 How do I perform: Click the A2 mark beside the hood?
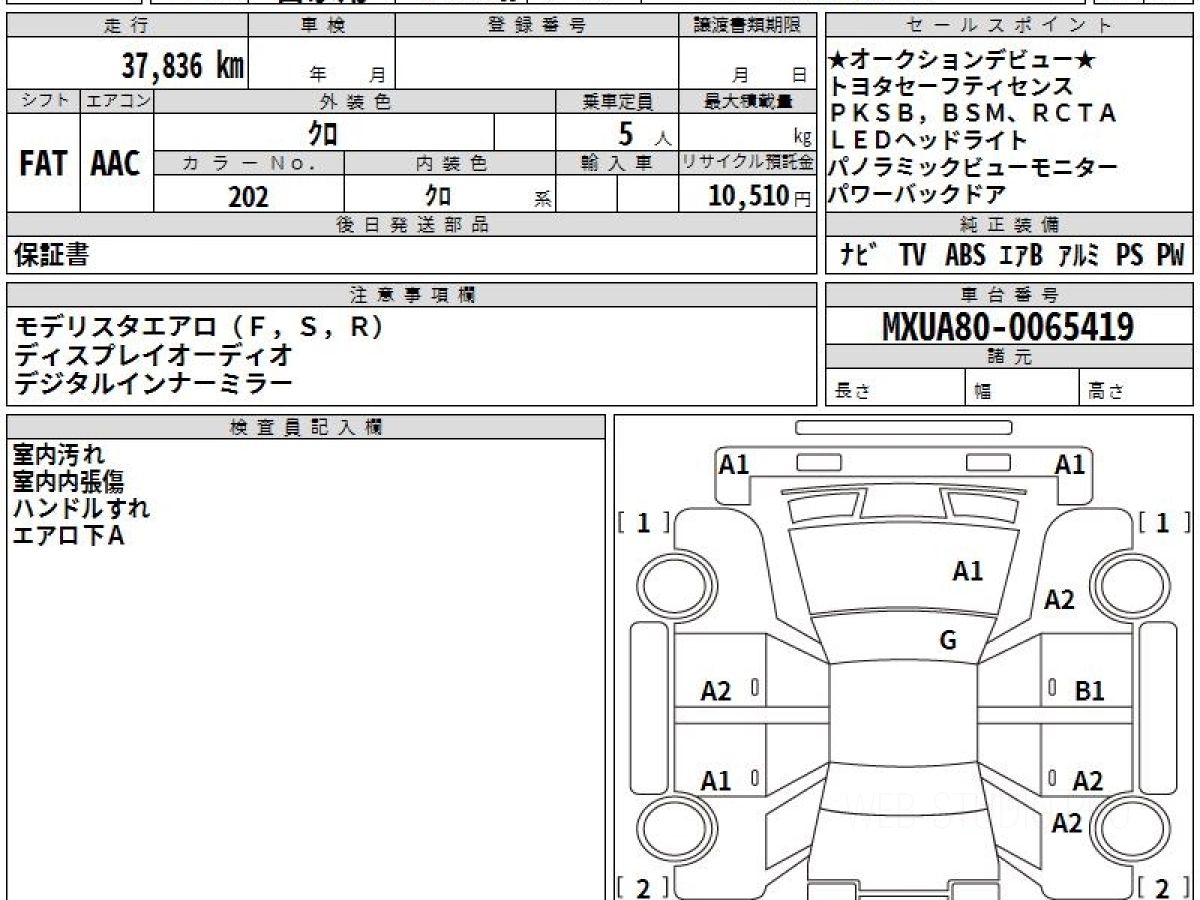click(1059, 600)
